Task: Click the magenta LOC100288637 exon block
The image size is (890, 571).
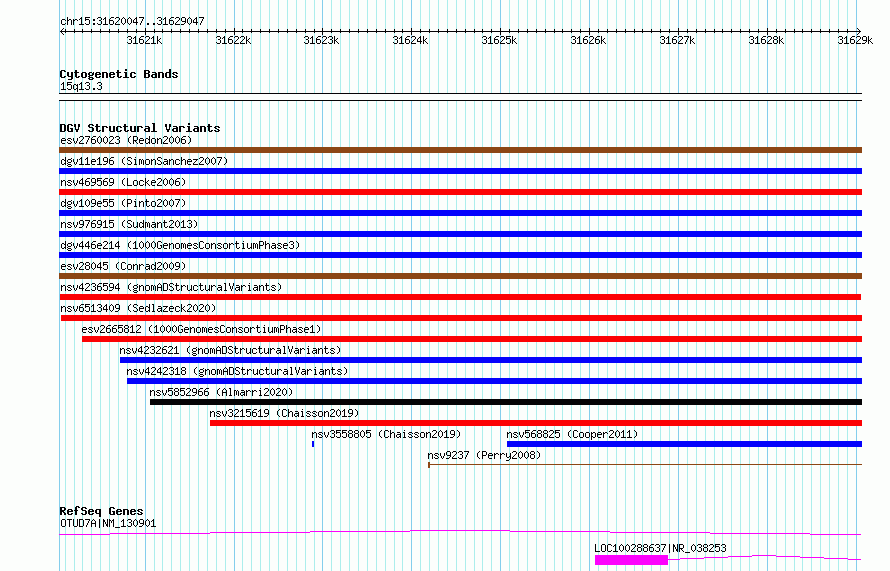Action: click(631, 560)
